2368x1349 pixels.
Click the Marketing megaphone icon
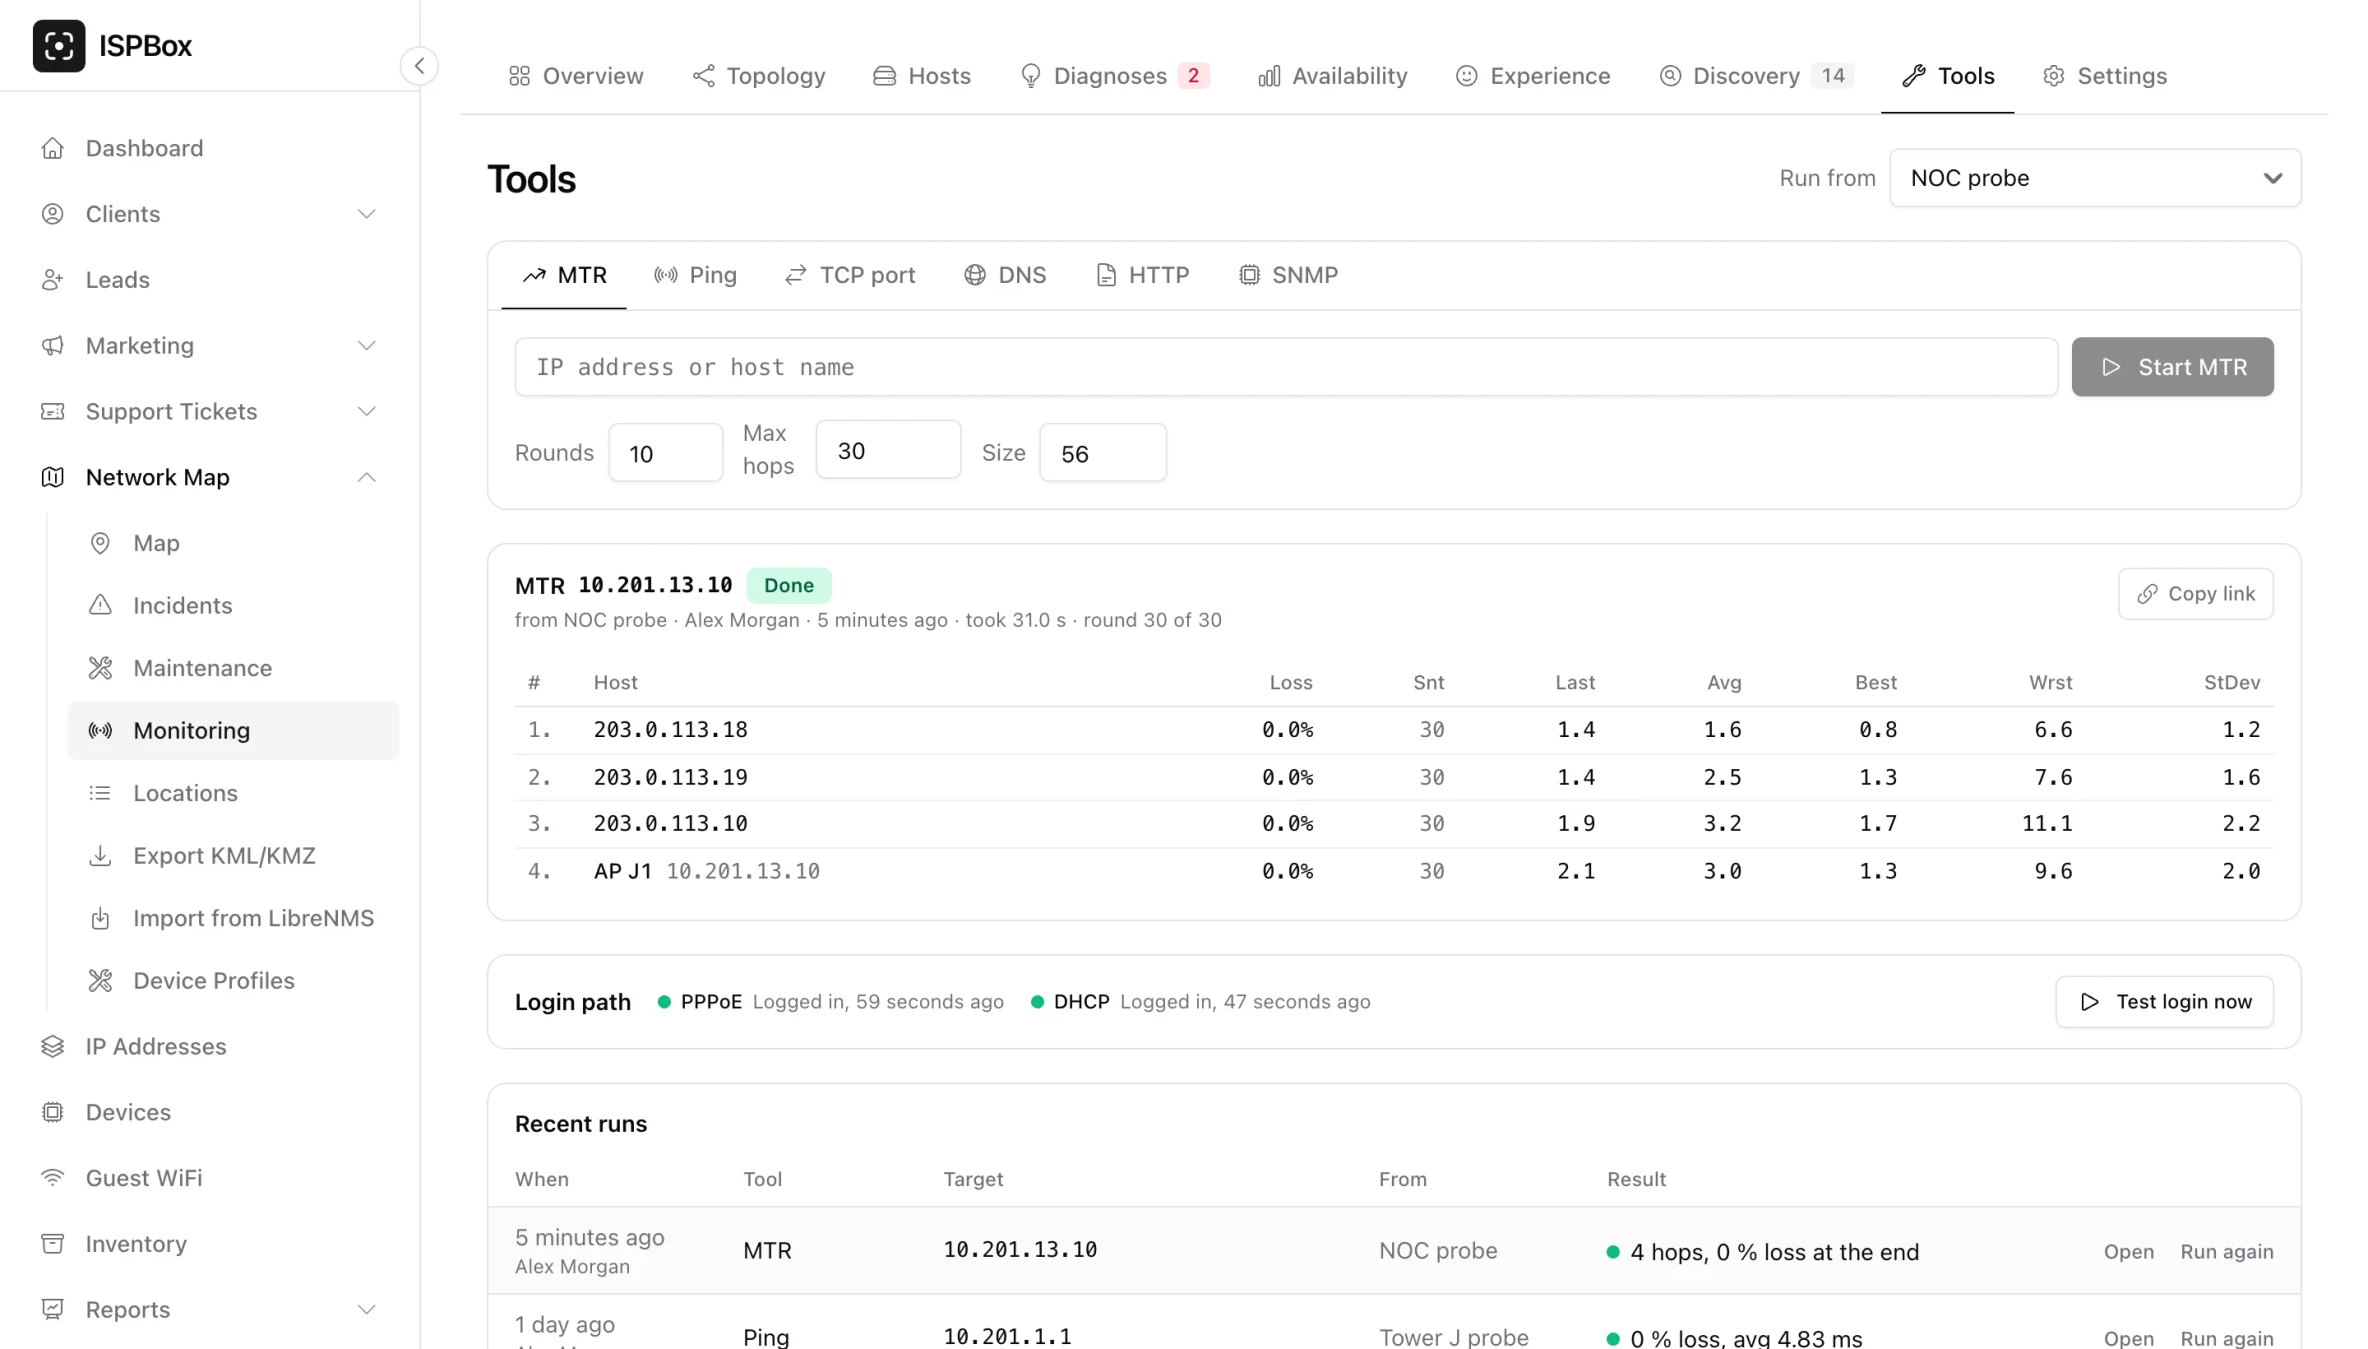[x=52, y=346]
